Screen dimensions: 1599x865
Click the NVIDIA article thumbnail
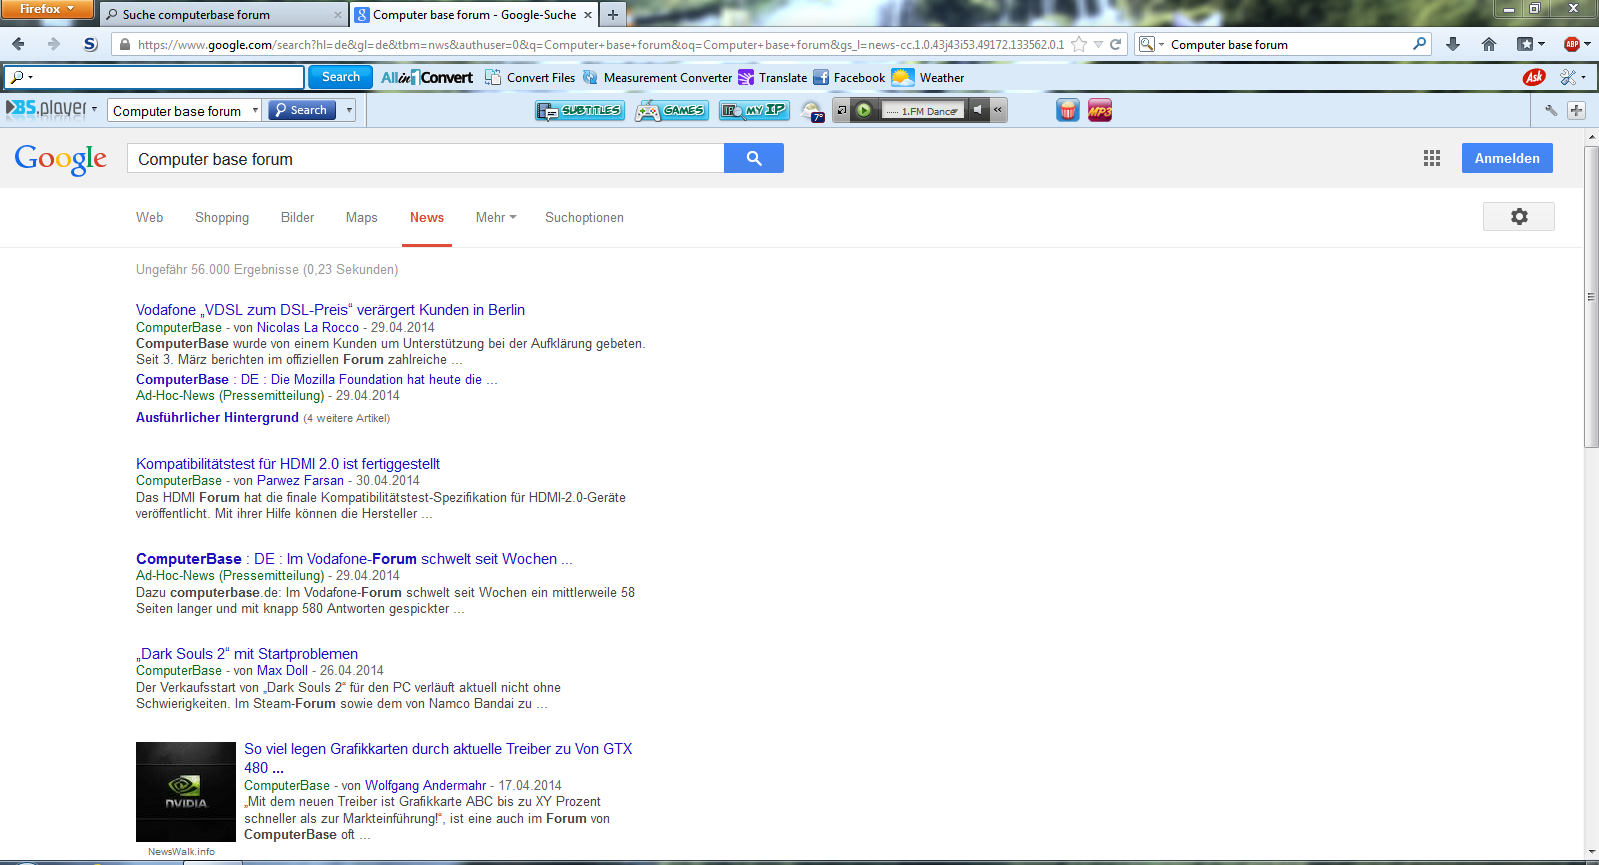[186, 792]
